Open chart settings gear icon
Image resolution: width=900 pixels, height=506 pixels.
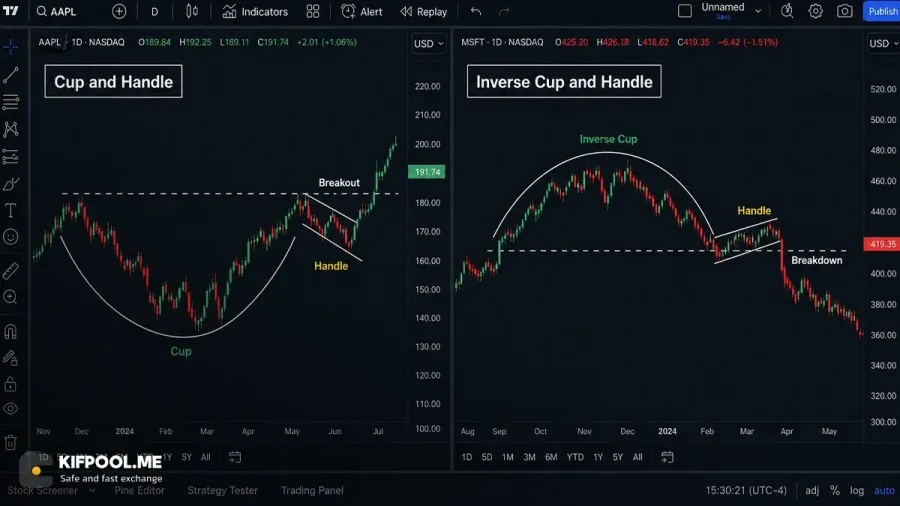816,11
